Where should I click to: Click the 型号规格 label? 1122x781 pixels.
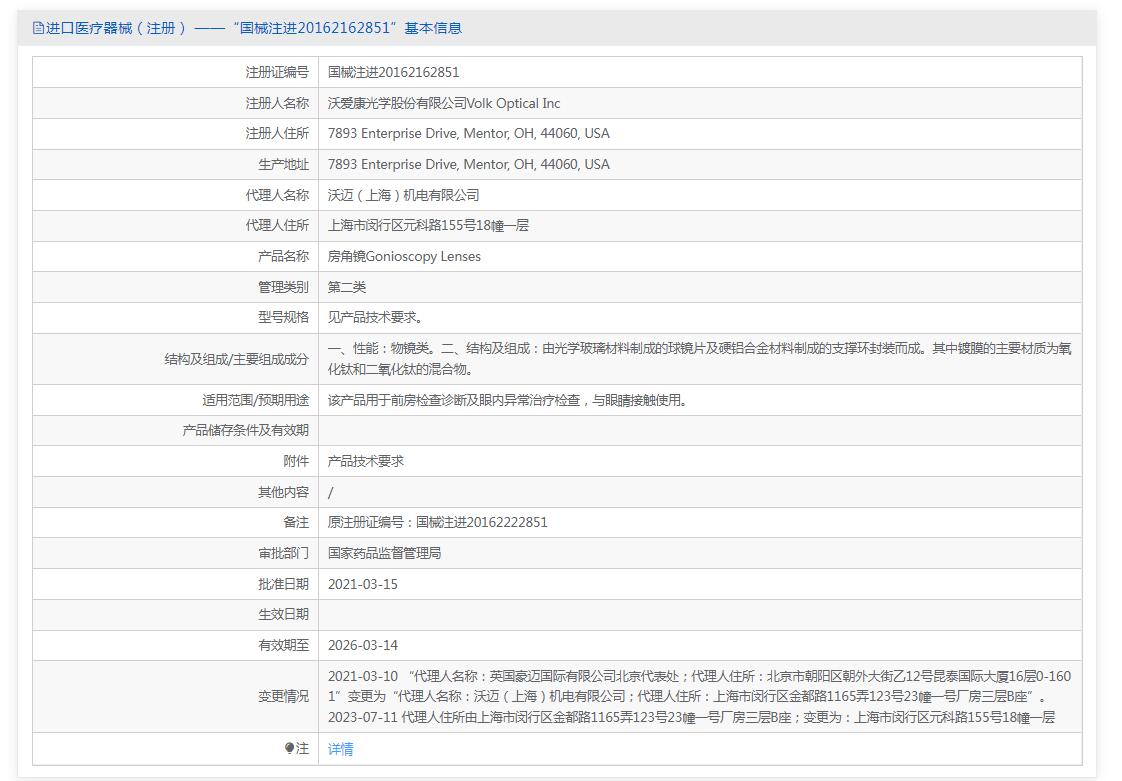tap(283, 317)
